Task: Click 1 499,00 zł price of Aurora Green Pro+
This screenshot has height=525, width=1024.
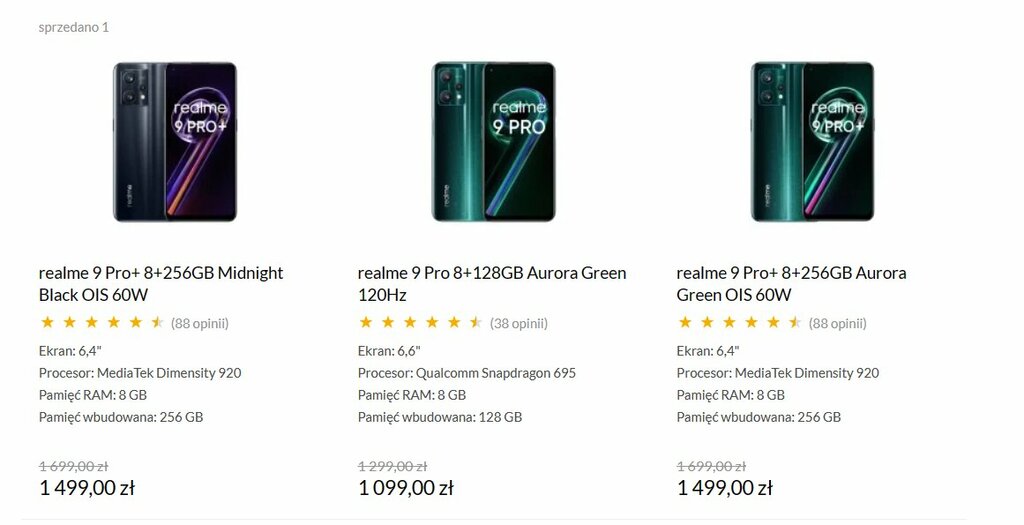Action: [x=725, y=488]
